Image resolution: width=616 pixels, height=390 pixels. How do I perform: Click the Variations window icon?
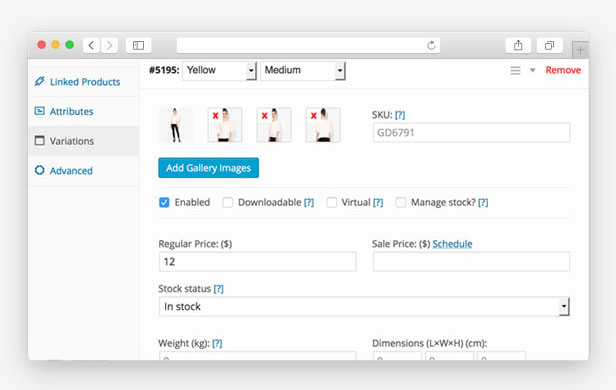coord(39,140)
